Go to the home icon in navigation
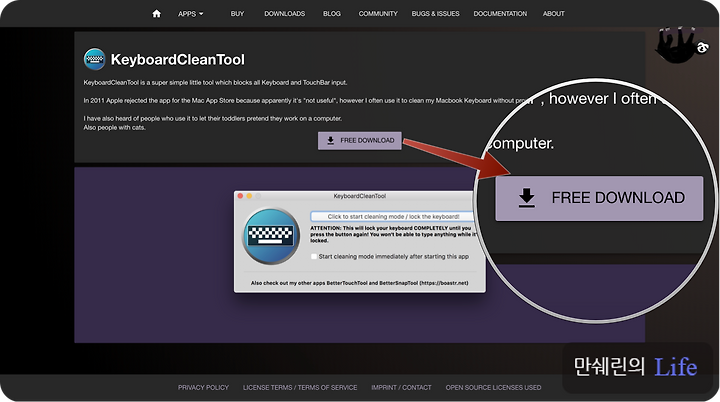 pyautogui.click(x=157, y=14)
